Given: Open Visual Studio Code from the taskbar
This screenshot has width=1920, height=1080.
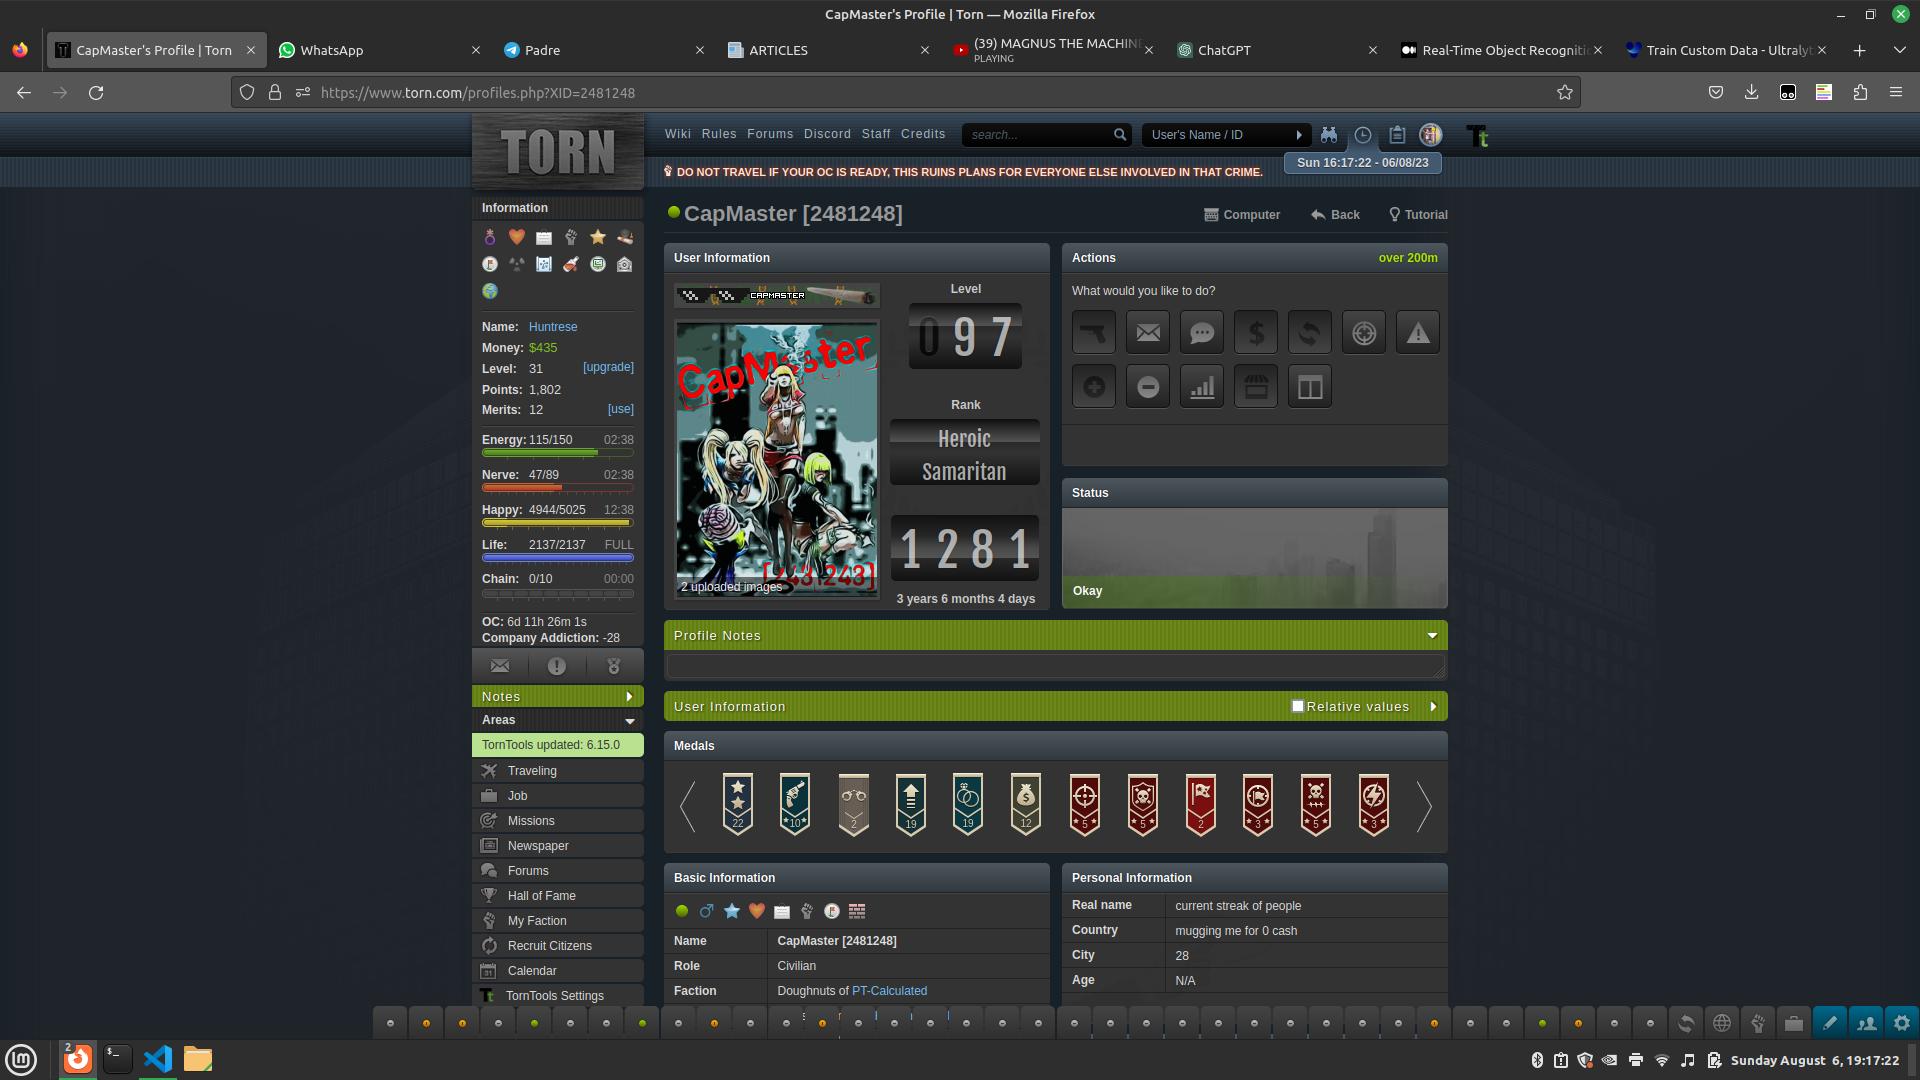Looking at the screenshot, I should [x=158, y=1059].
